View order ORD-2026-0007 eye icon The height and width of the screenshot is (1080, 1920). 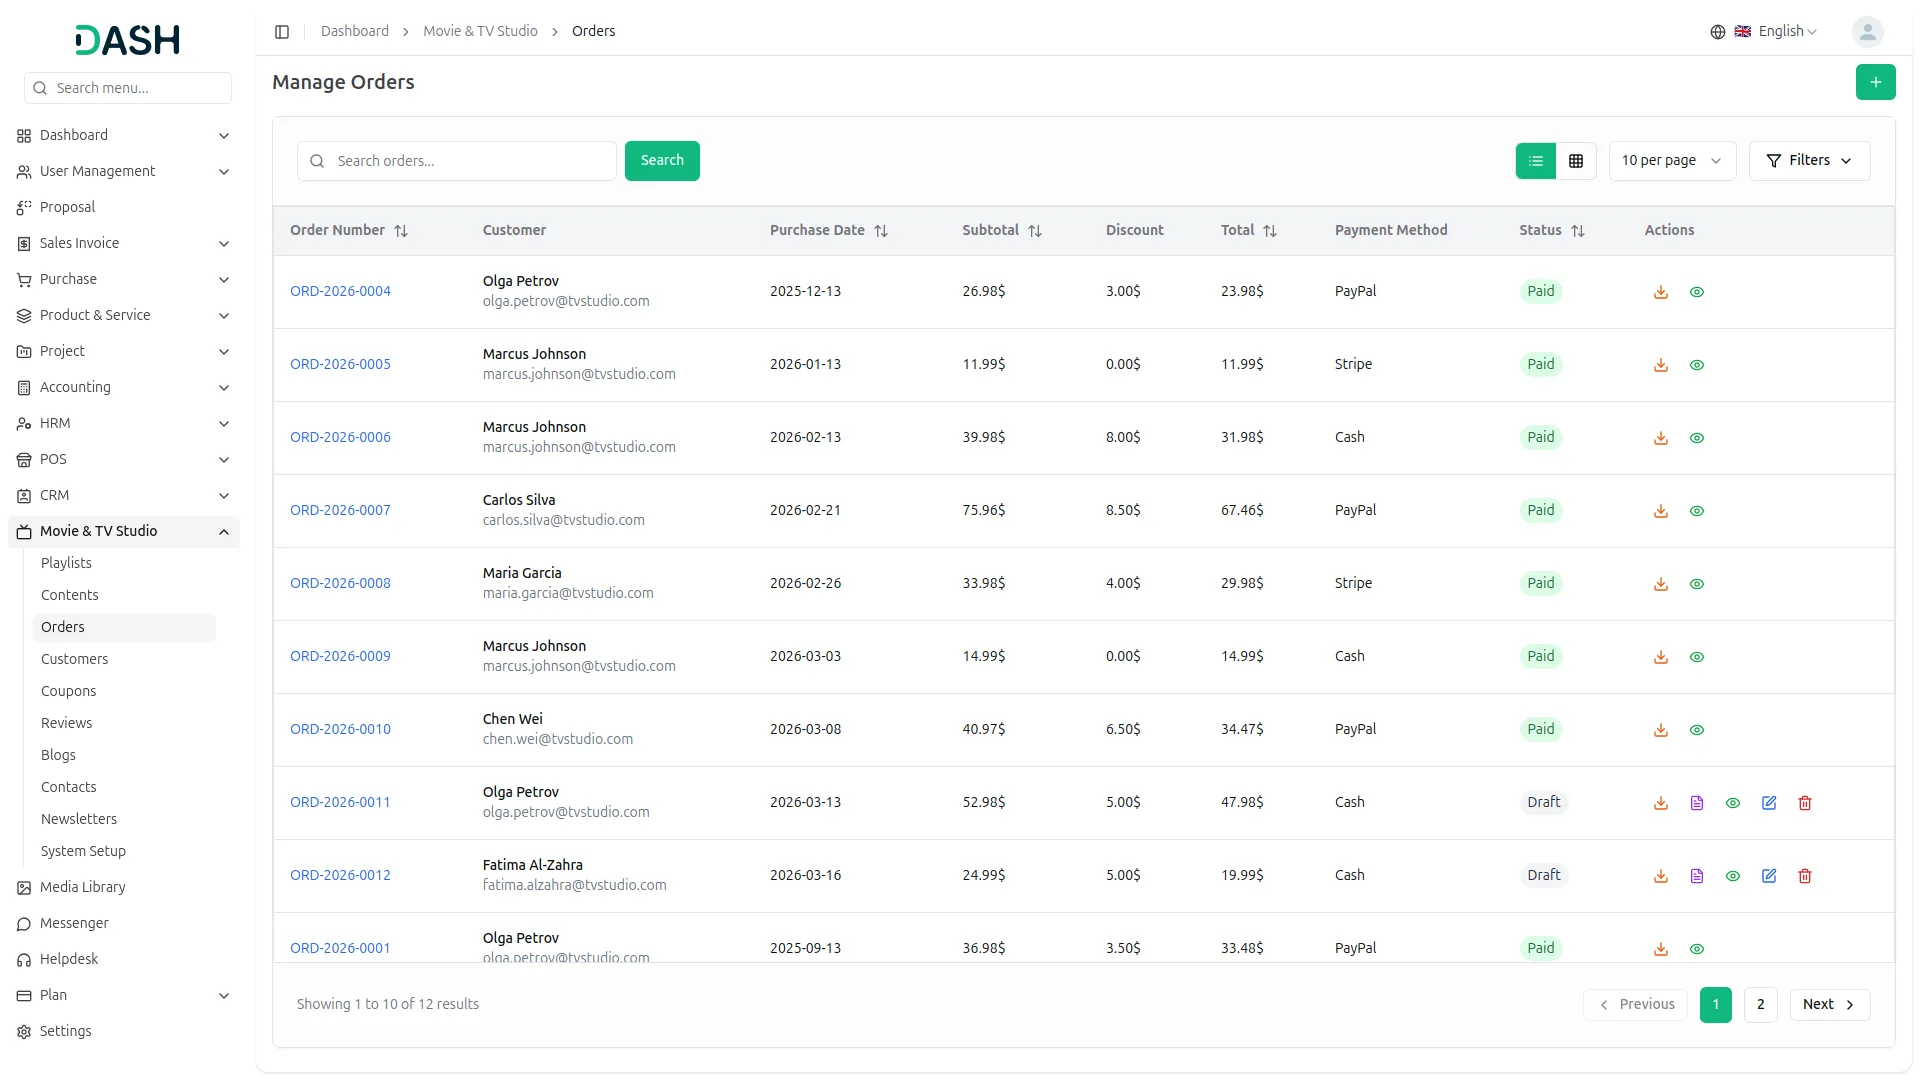tap(1696, 511)
